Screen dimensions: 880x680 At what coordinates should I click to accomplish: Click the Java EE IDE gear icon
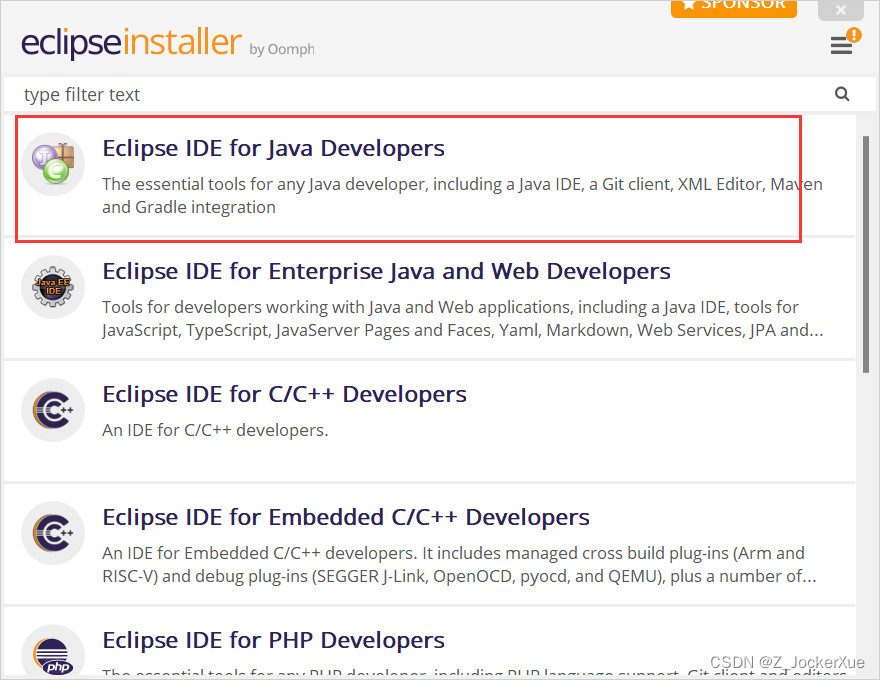pos(53,287)
